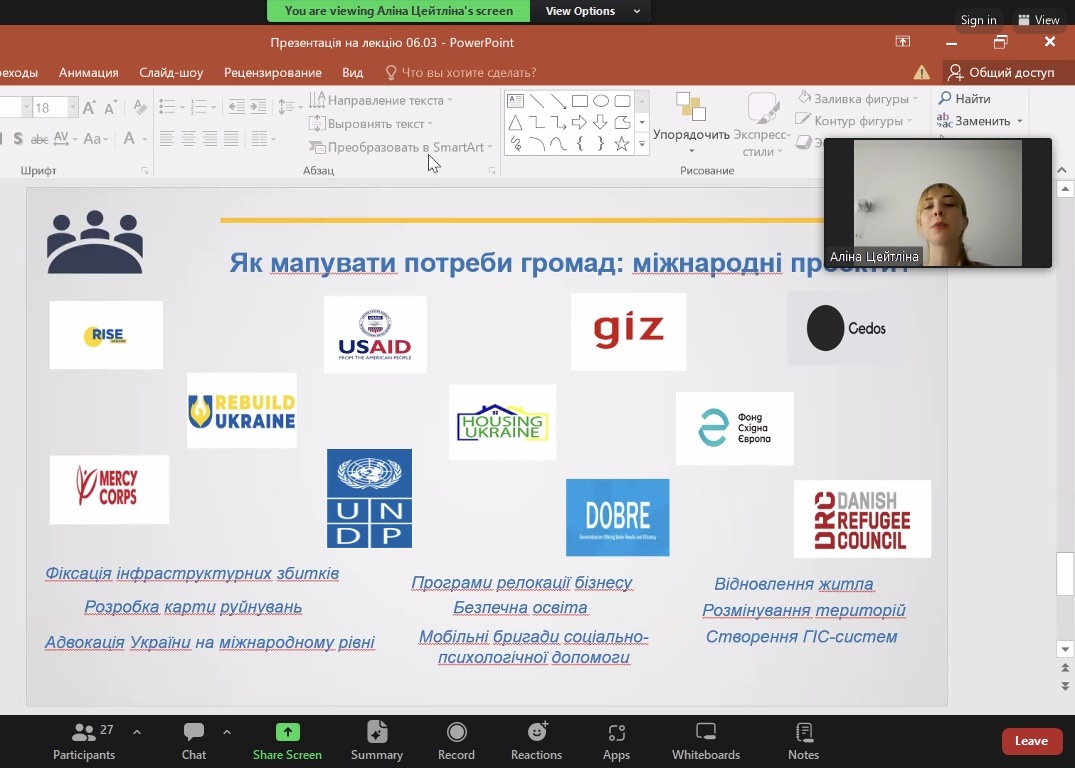The image size is (1075, 768).
Task: Open the Zoom Apps panel
Action: click(x=616, y=740)
